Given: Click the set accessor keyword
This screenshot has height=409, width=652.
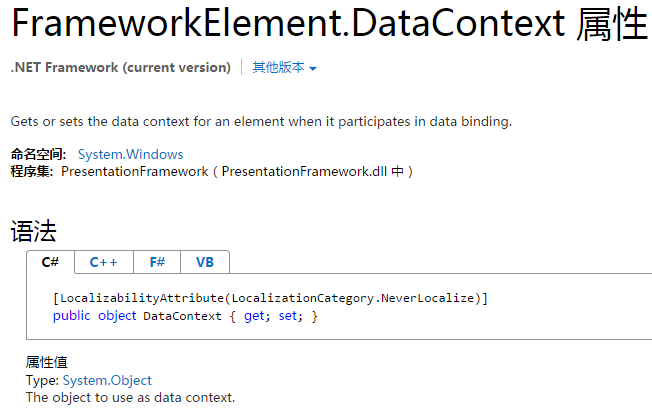Looking at the screenshot, I should pos(288,316).
